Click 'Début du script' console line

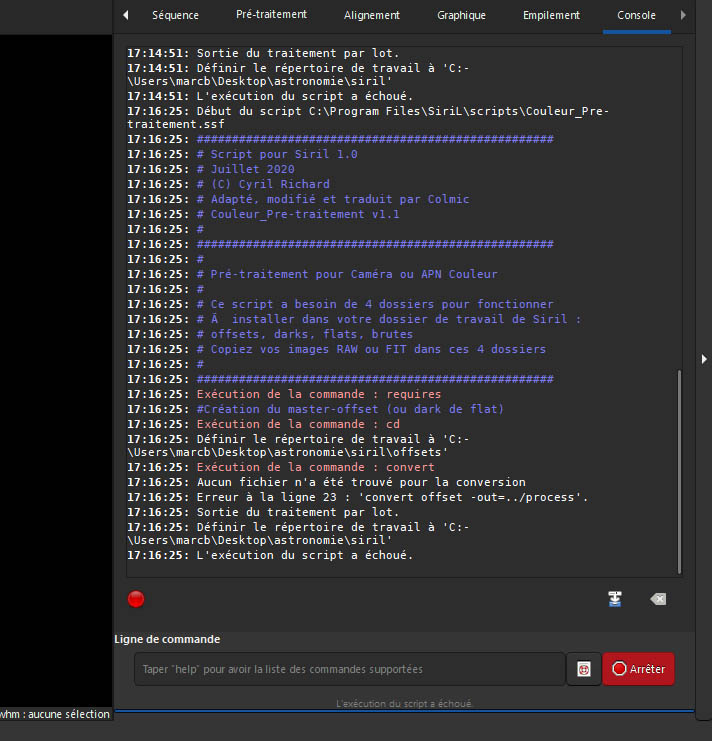click(x=368, y=117)
